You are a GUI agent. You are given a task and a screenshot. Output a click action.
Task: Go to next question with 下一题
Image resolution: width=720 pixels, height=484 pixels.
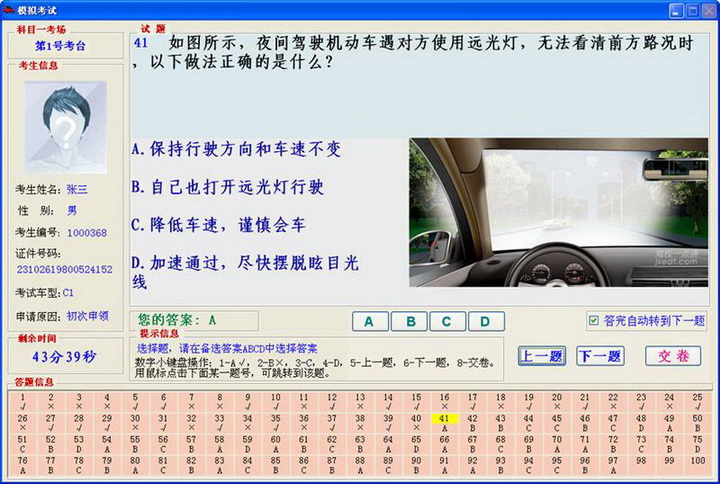(600, 356)
